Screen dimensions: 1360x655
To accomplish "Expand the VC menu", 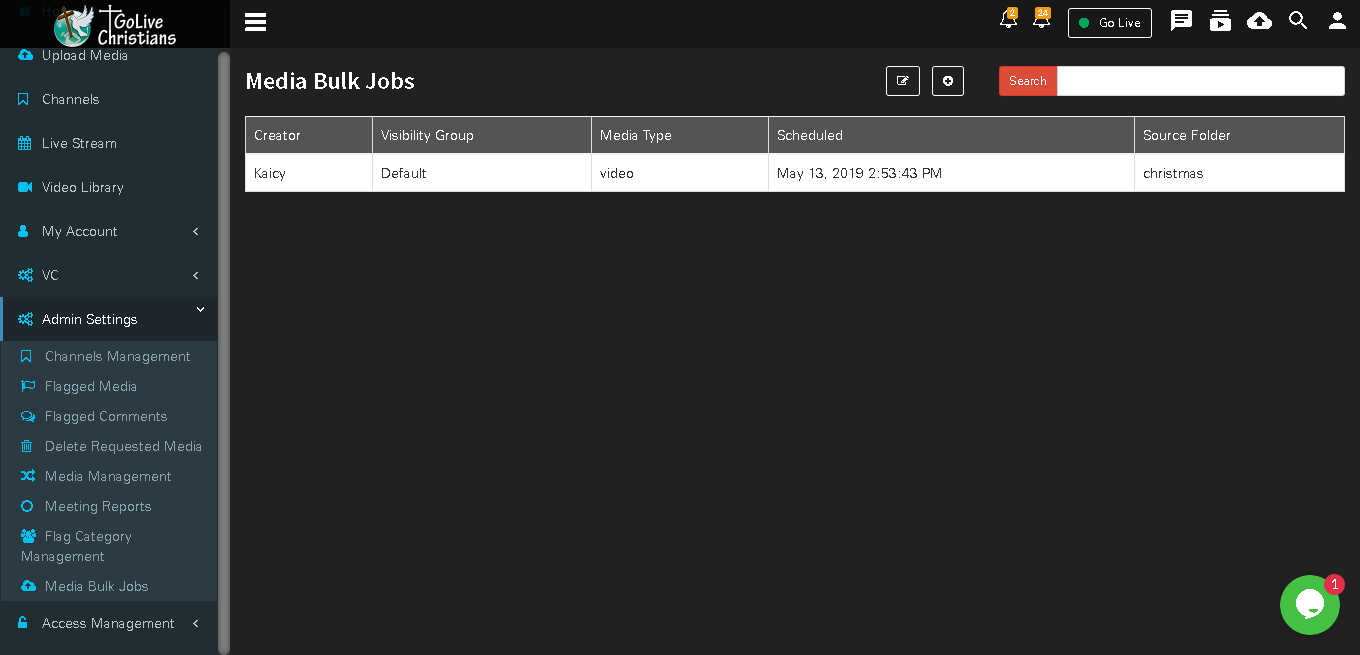I will tap(108, 275).
